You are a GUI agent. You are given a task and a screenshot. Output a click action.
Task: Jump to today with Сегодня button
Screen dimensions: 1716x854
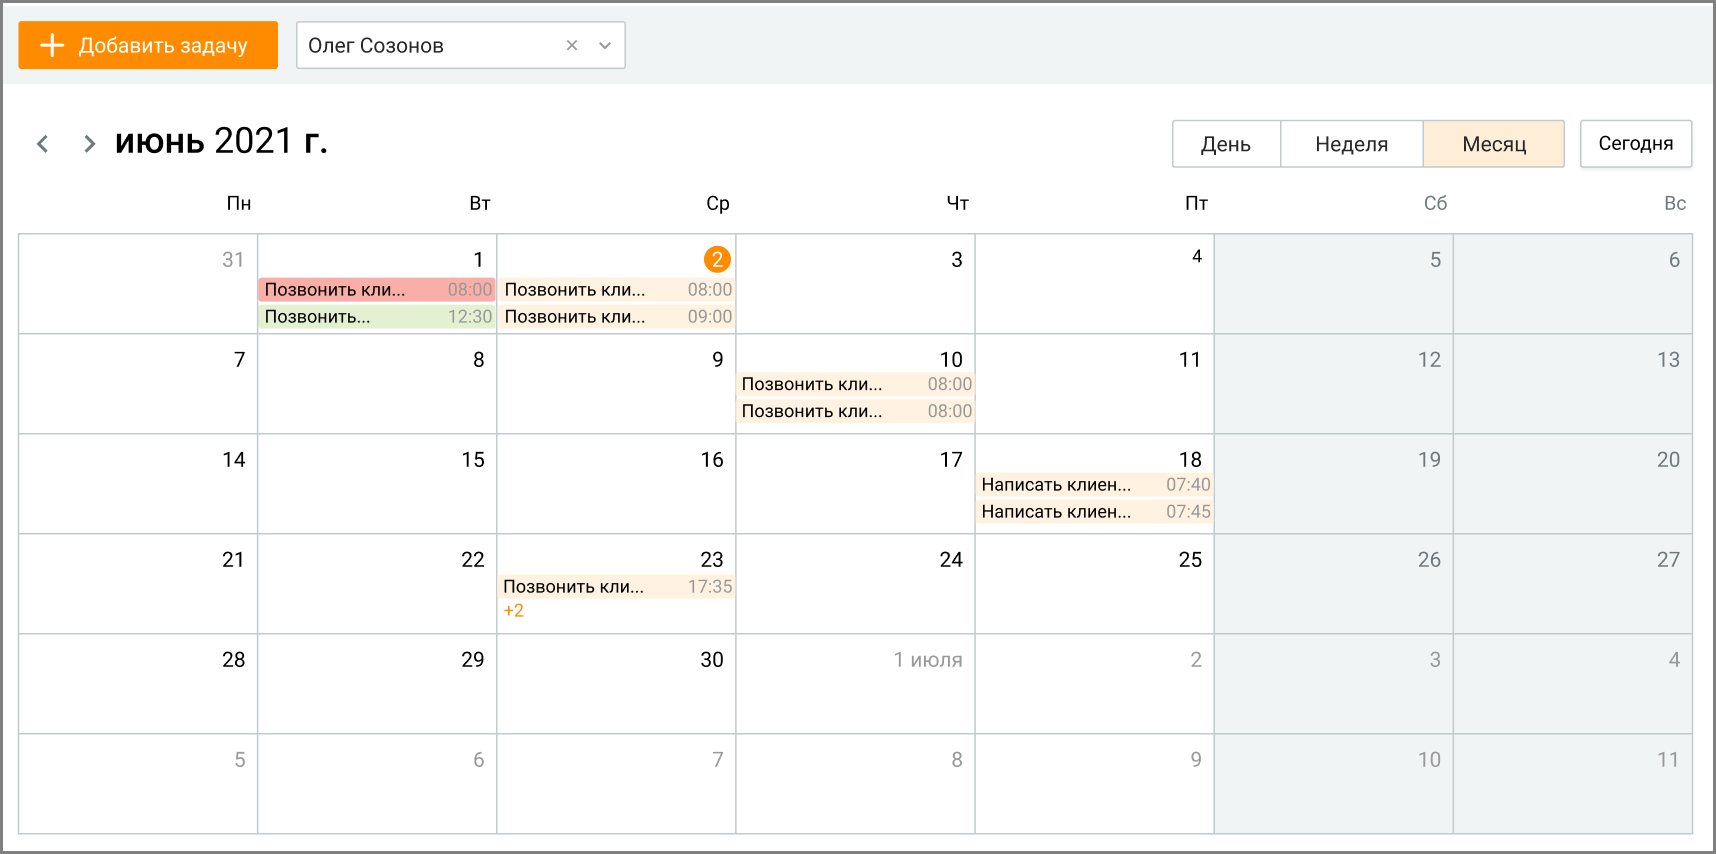click(1636, 144)
